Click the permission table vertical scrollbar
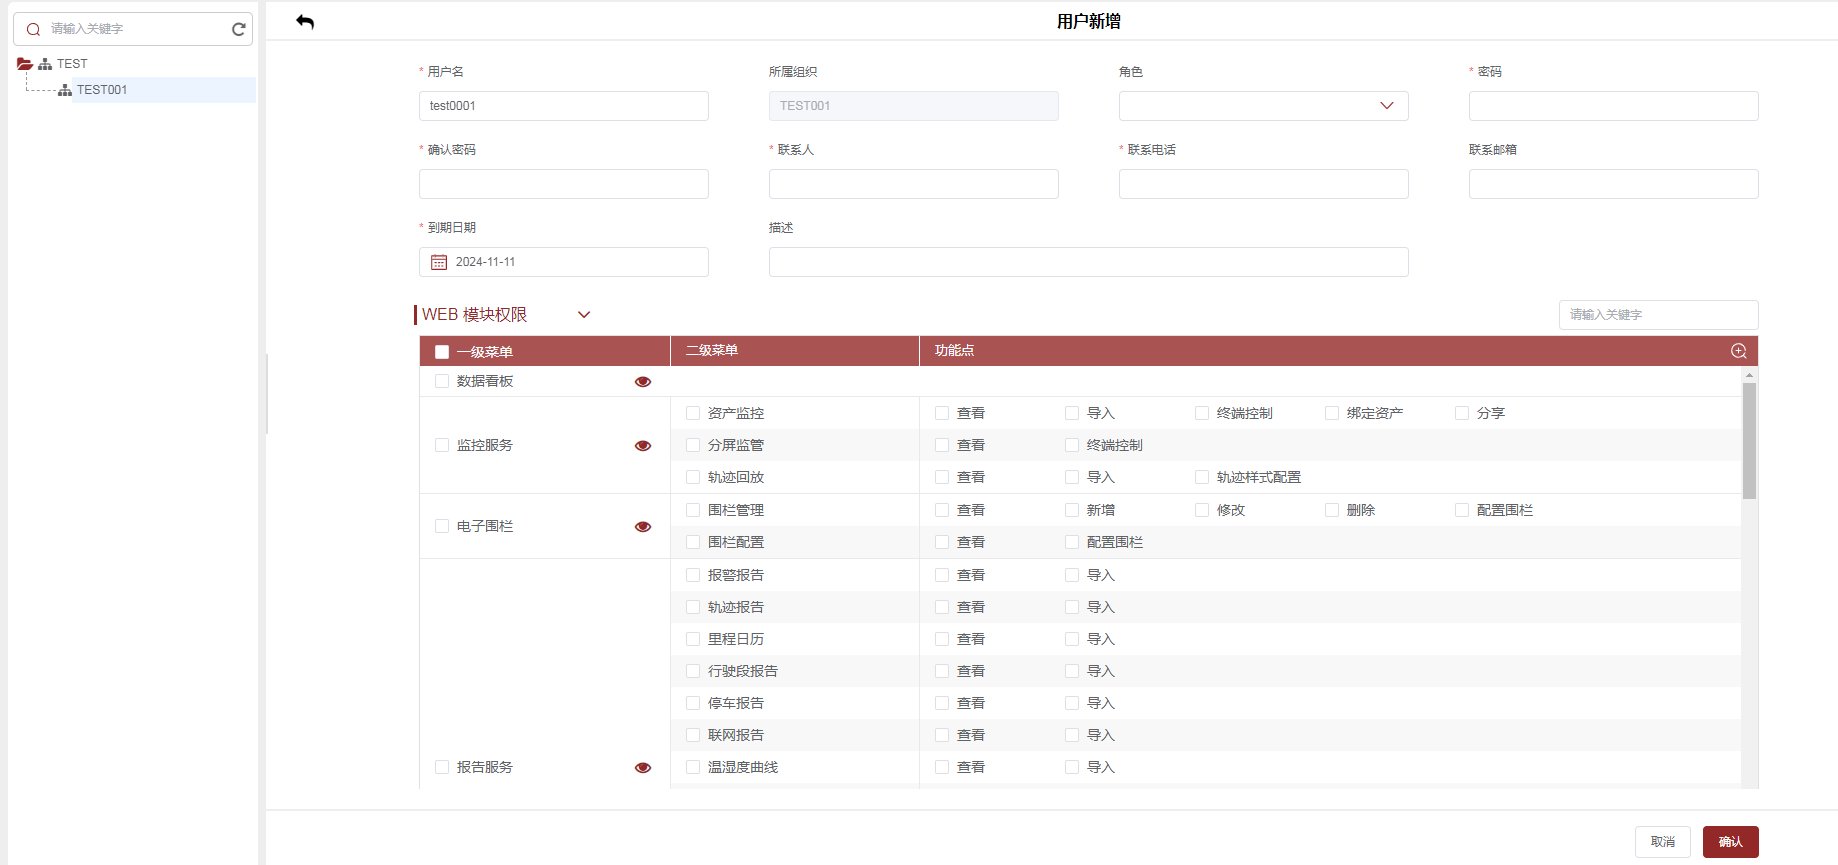The width and height of the screenshot is (1838, 865). pyautogui.click(x=1749, y=440)
